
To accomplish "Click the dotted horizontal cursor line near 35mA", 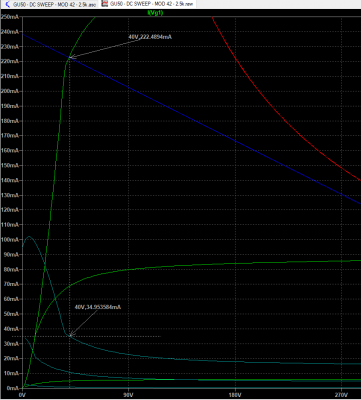I will (x=87, y=336).
